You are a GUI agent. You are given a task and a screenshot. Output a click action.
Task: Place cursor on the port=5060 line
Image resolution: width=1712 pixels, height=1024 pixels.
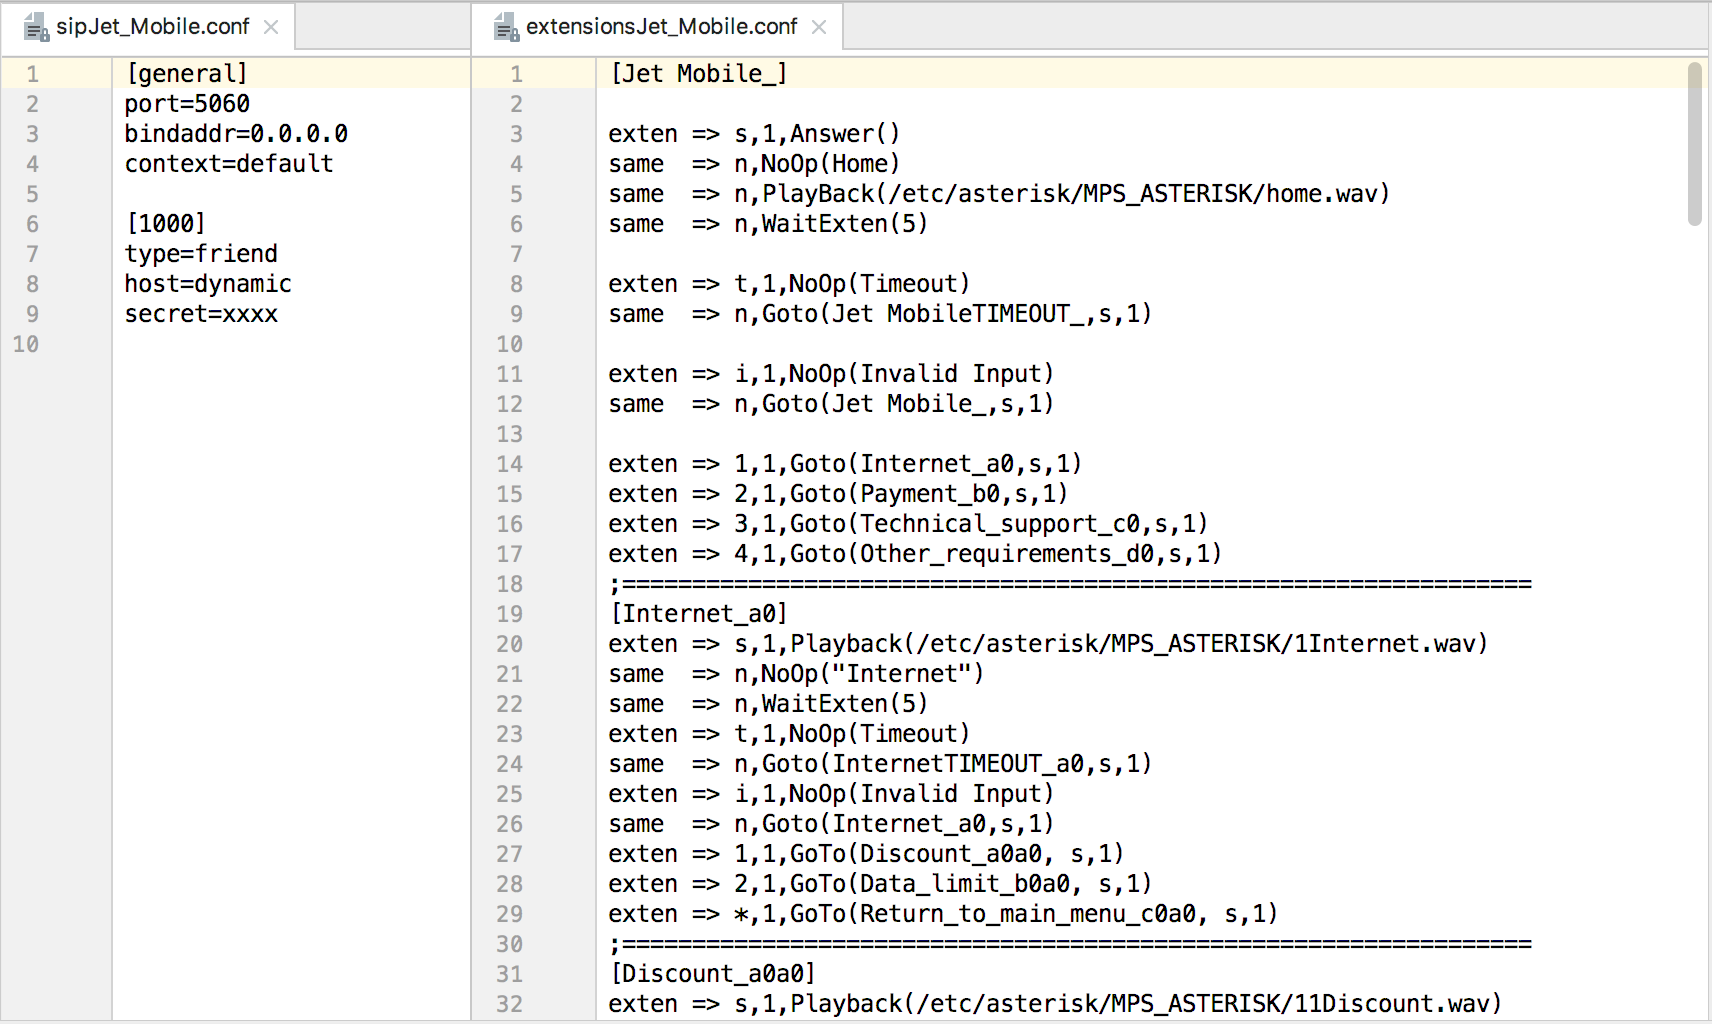pos(187,104)
